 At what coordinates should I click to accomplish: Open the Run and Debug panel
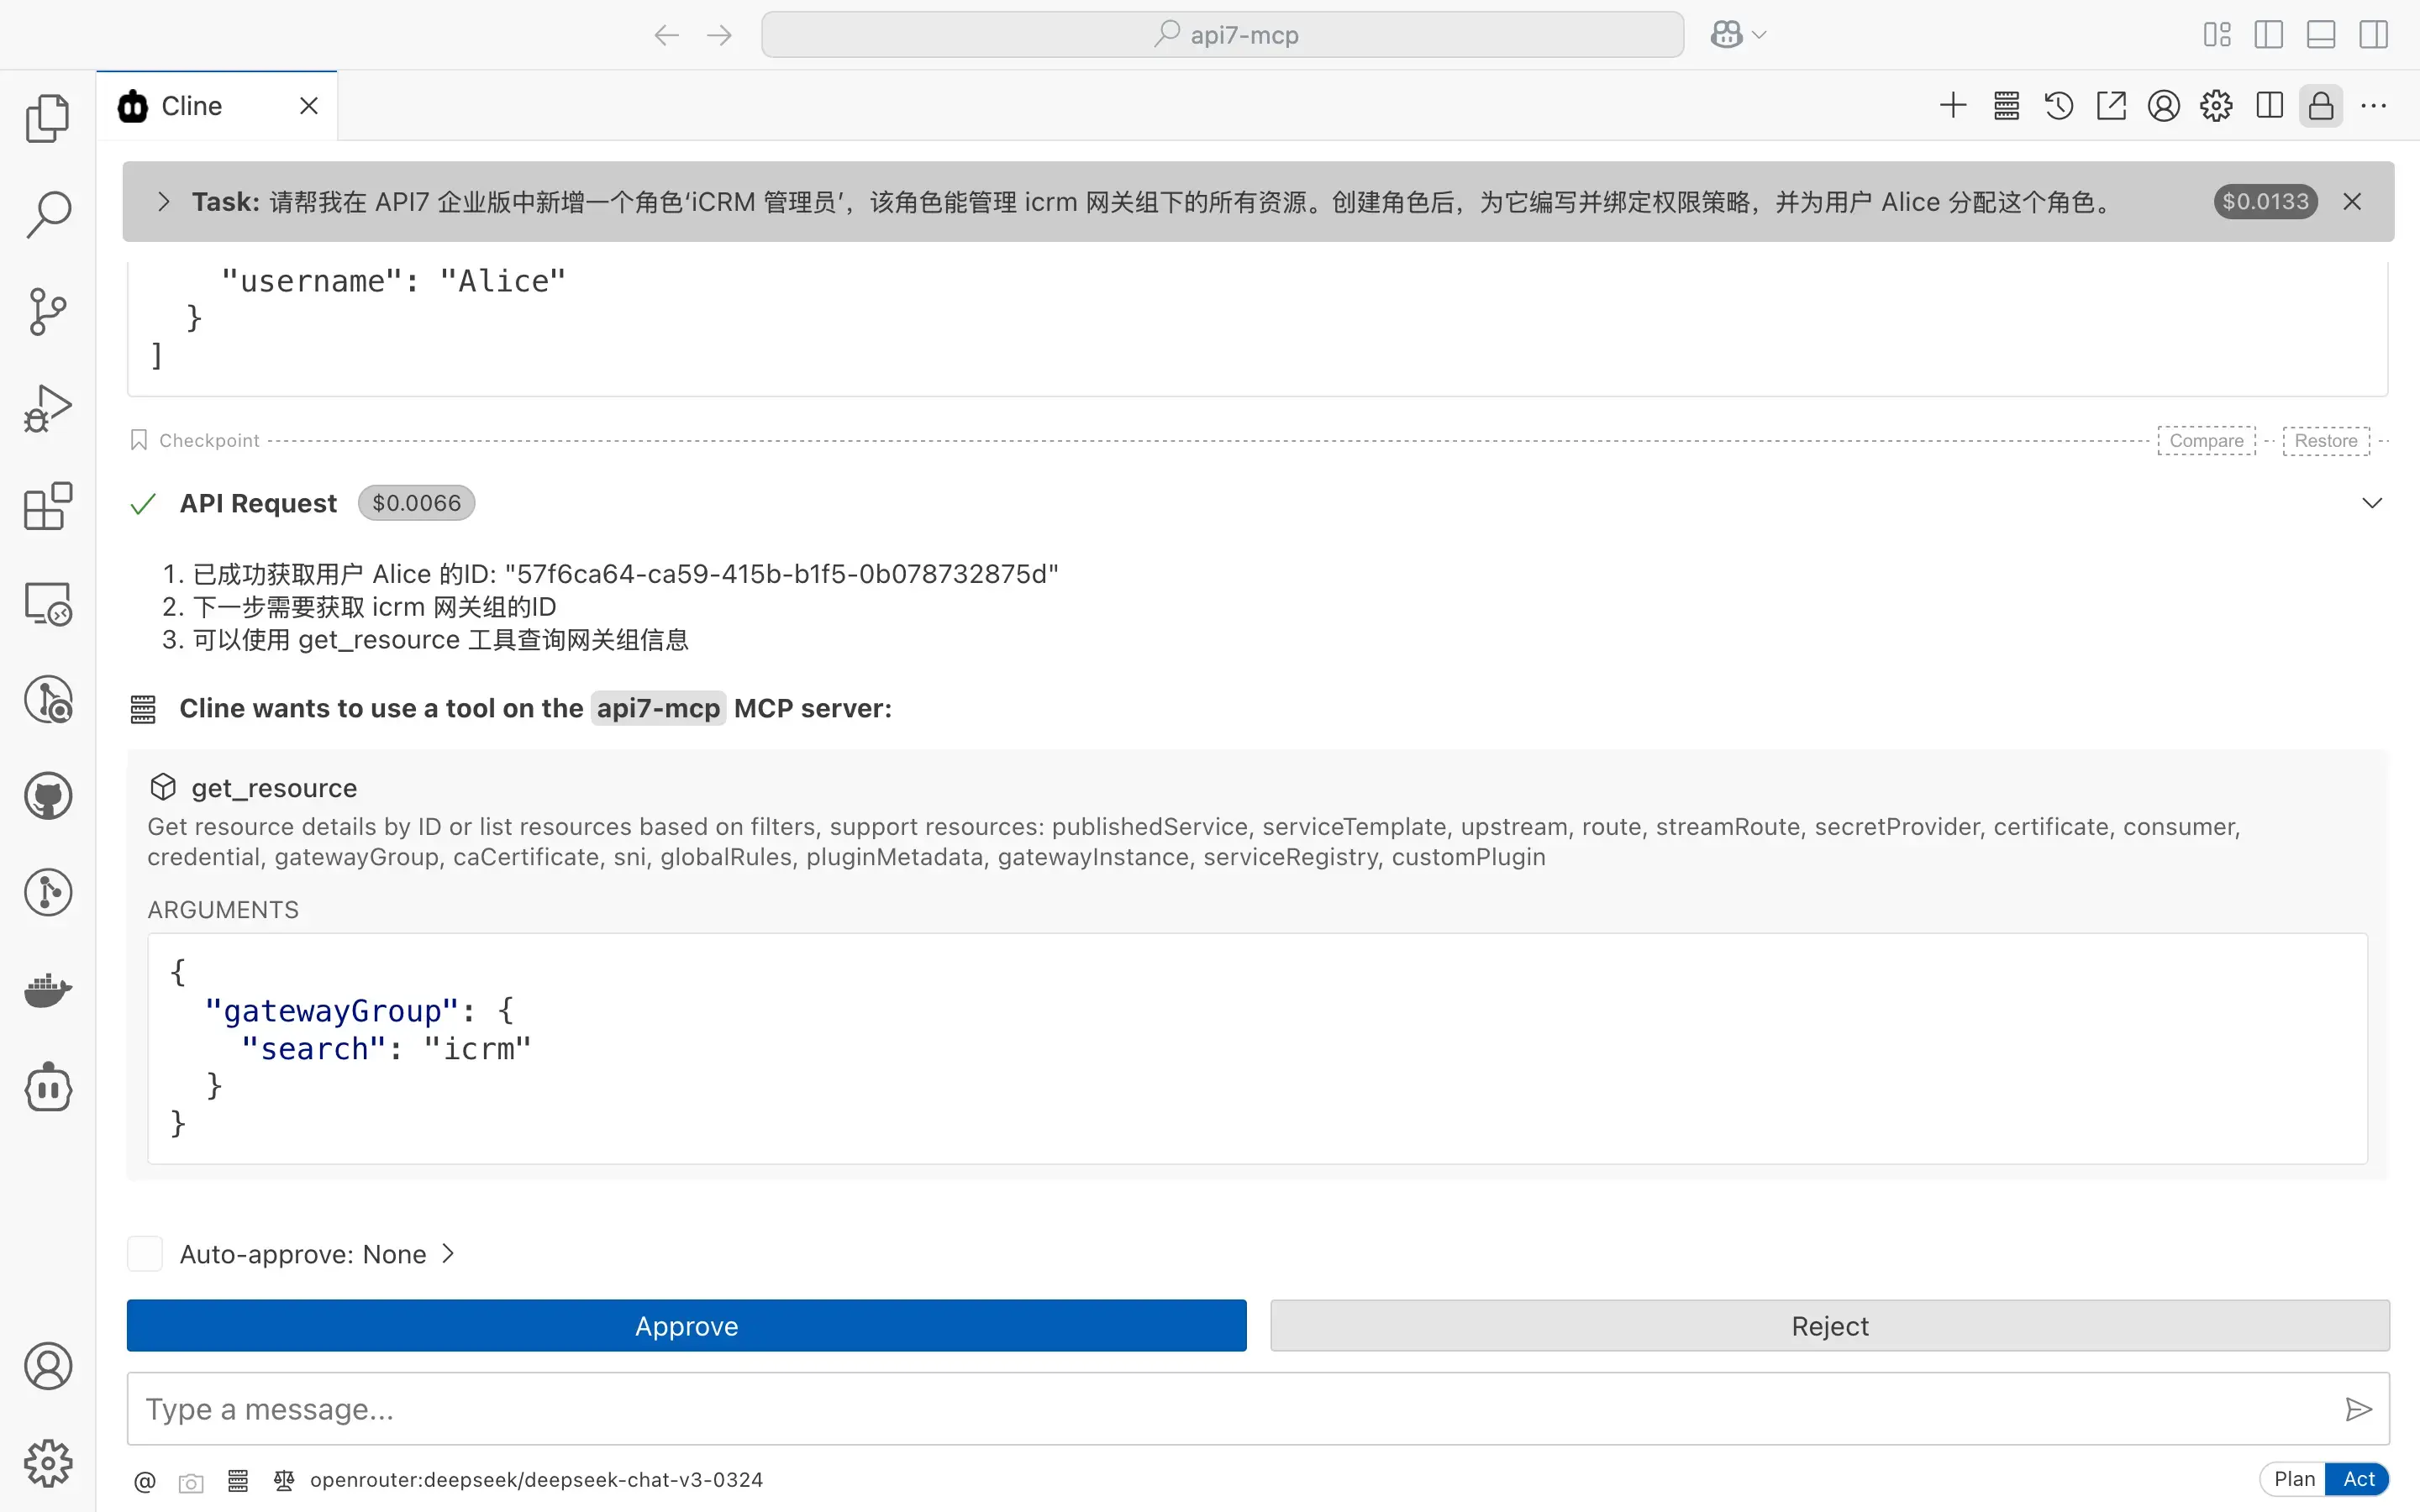pos(47,407)
